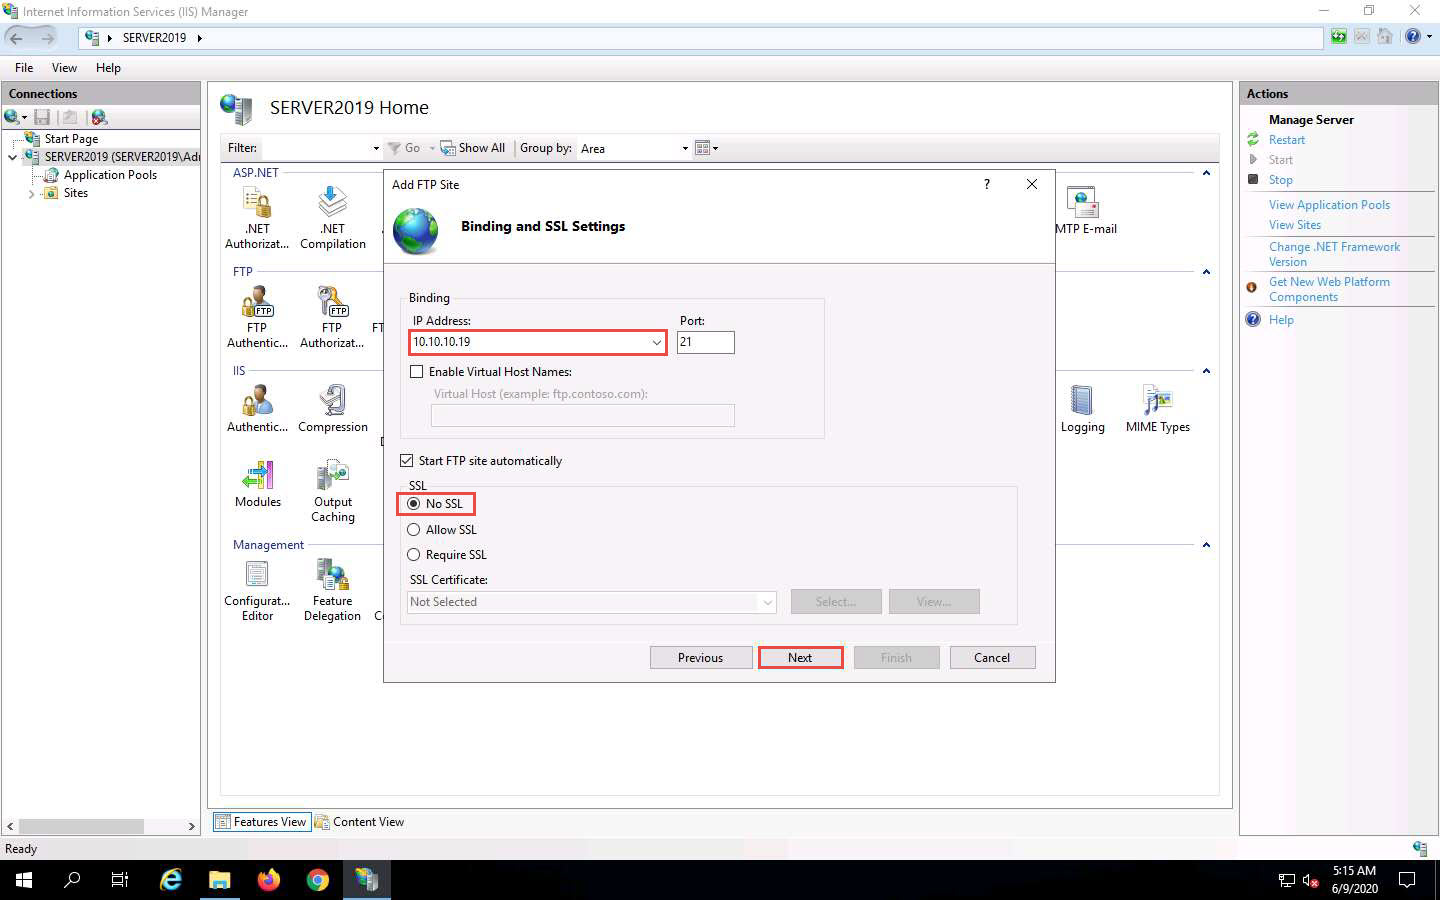Open view mode dropdown in filter bar
Viewport: 1440px width, 900px height.
[707, 148]
